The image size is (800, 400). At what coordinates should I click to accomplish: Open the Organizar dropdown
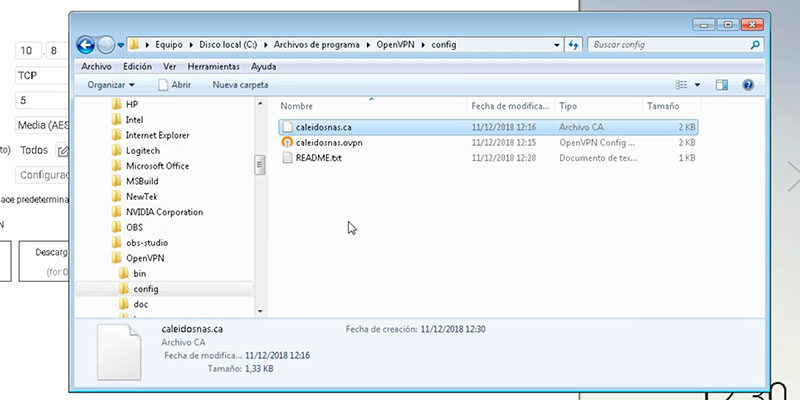[111, 85]
